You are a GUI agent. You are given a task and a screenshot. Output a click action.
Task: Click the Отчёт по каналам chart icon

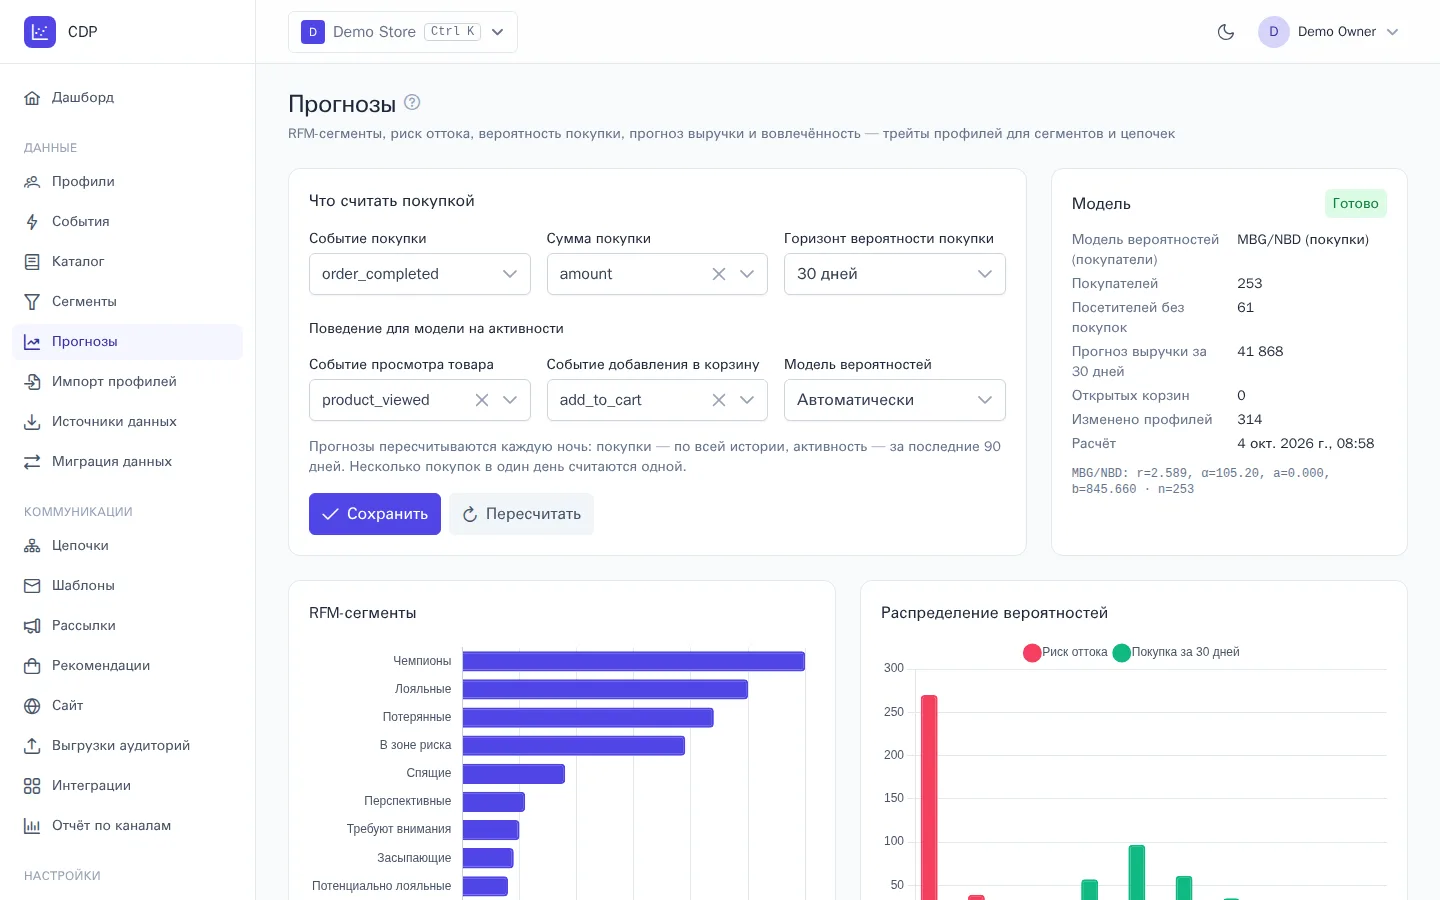pyautogui.click(x=32, y=826)
